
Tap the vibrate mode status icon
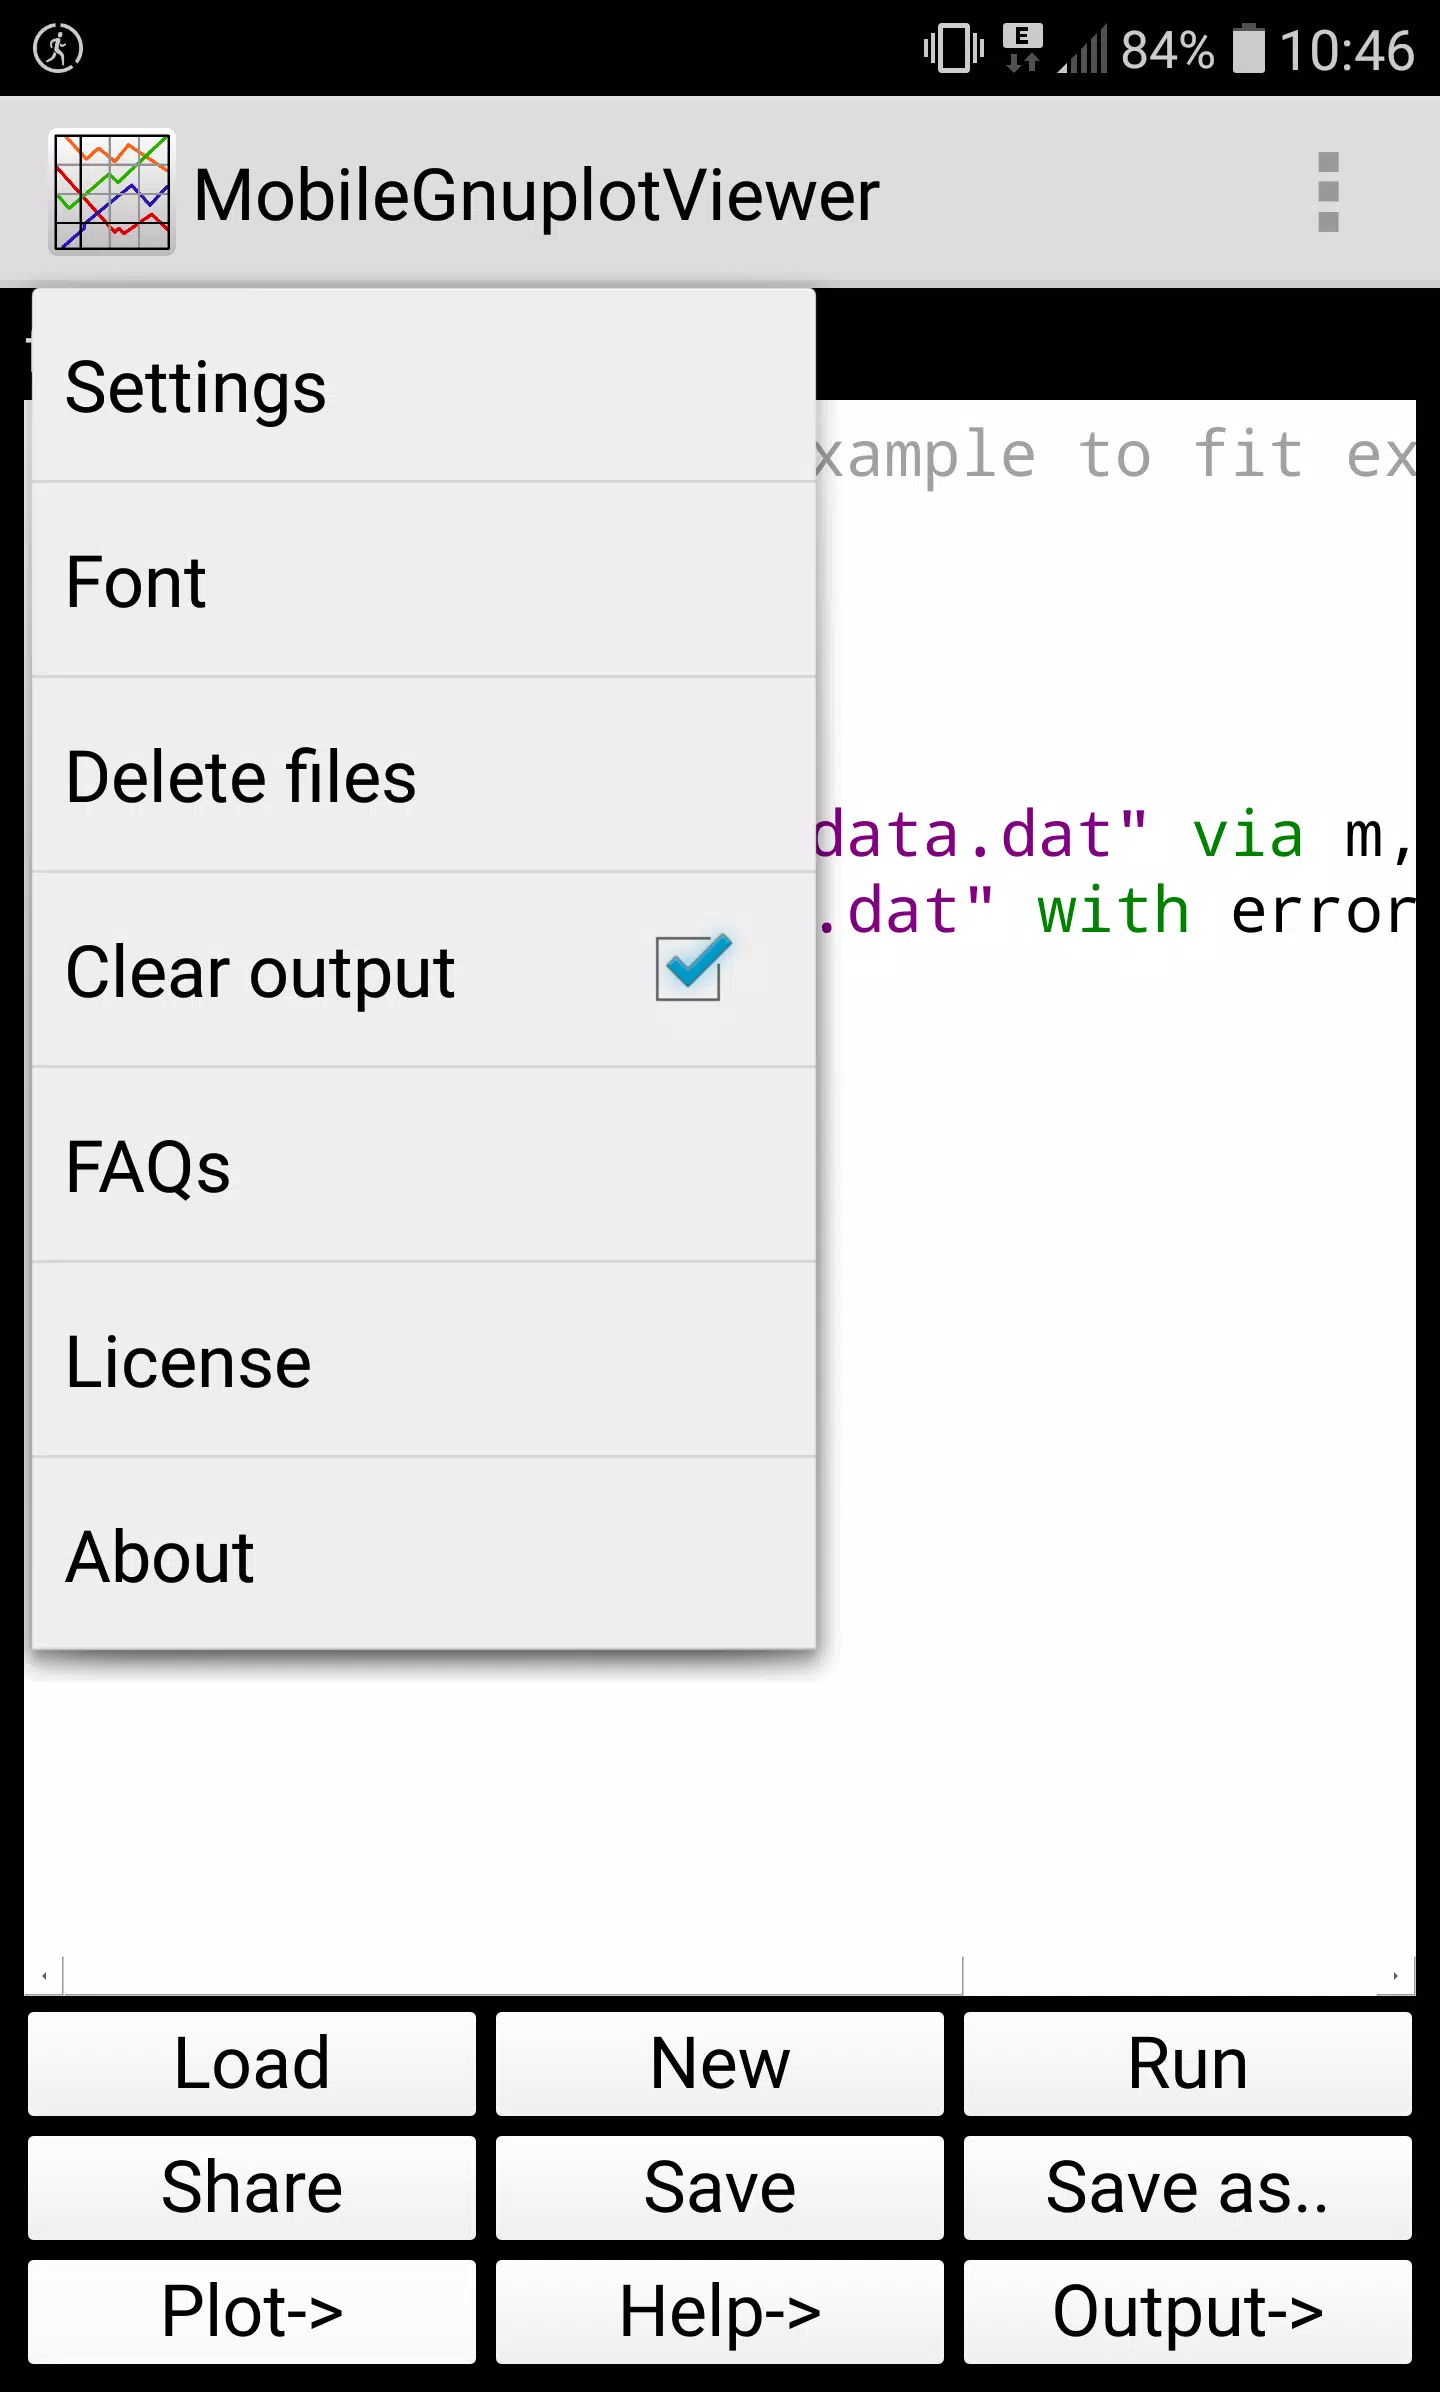click(953, 48)
